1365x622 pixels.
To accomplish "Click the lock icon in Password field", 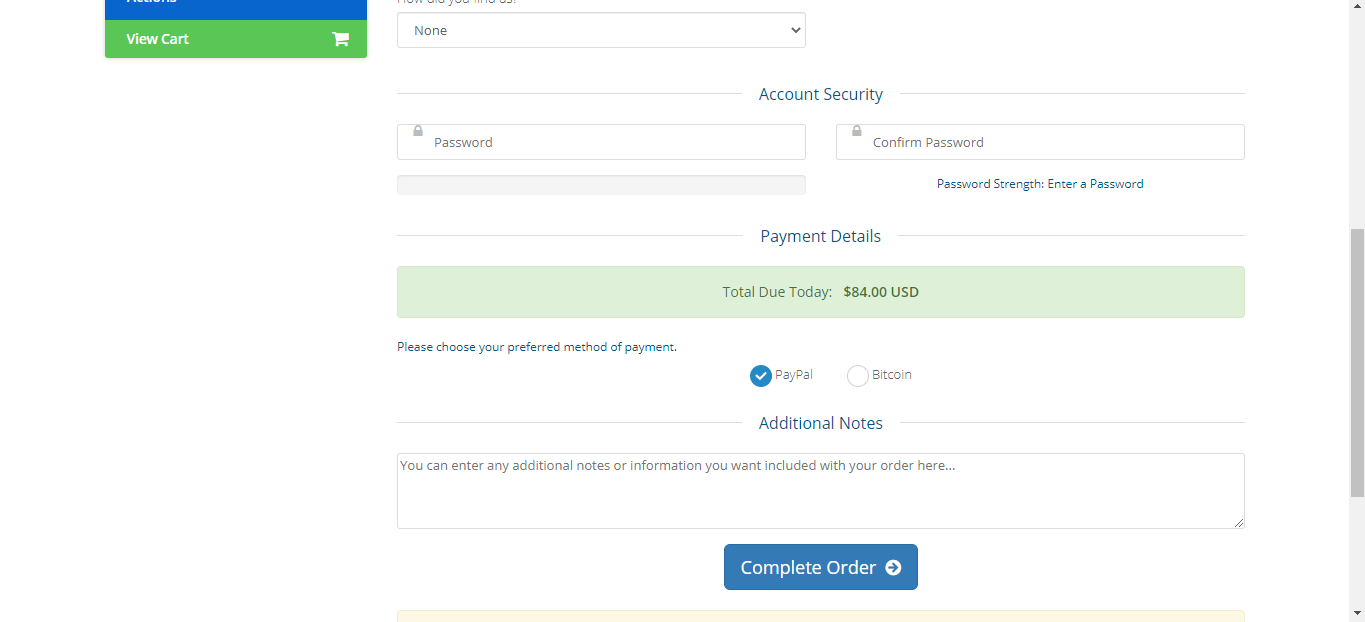I will pyautogui.click(x=418, y=131).
